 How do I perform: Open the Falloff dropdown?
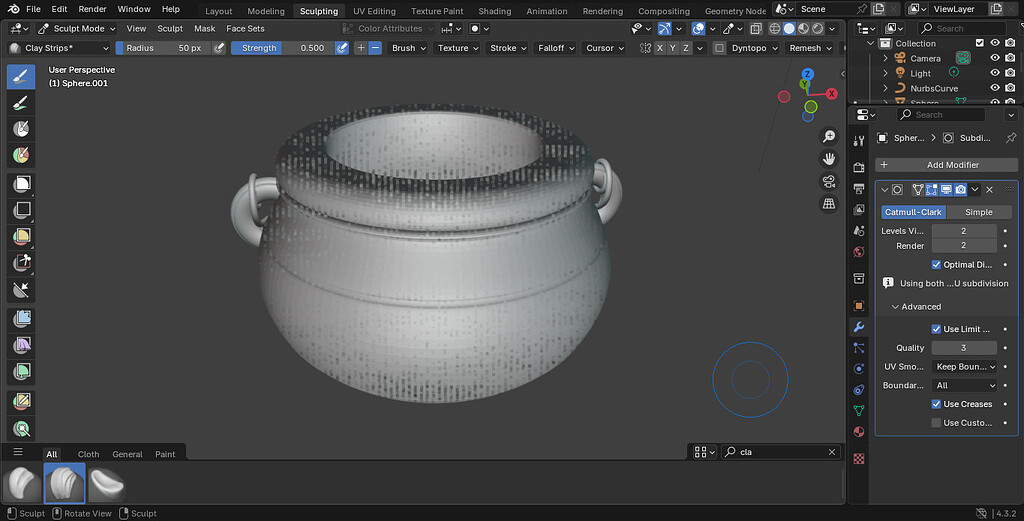pyautogui.click(x=556, y=48)
